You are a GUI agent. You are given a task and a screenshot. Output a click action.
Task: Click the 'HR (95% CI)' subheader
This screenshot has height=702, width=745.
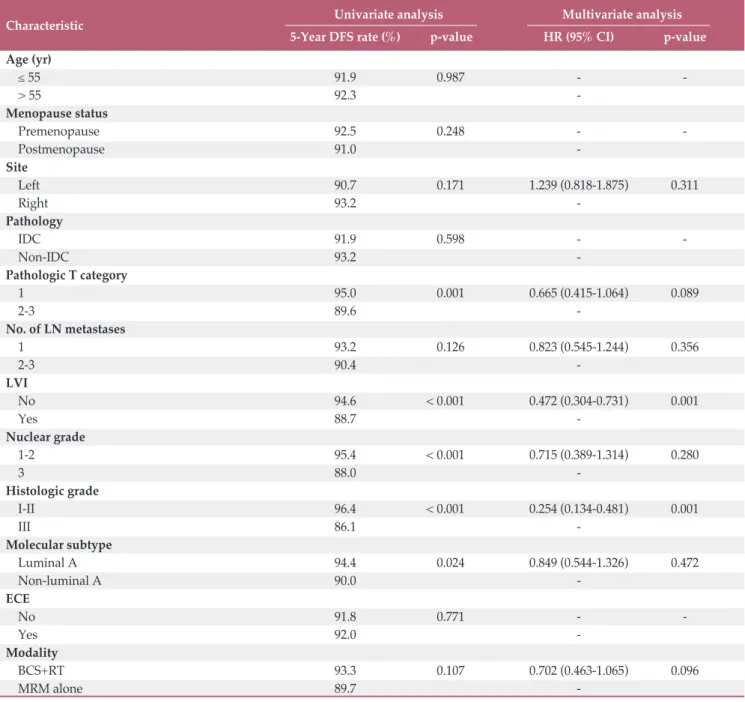pyautogui.click(x=579, y=37)
